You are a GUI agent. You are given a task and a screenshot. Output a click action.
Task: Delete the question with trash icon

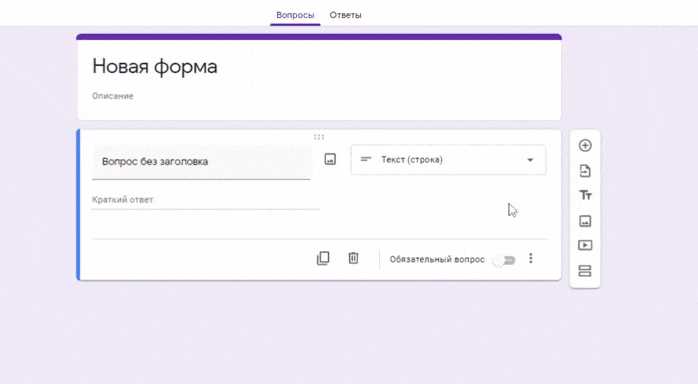click(353, 258)
